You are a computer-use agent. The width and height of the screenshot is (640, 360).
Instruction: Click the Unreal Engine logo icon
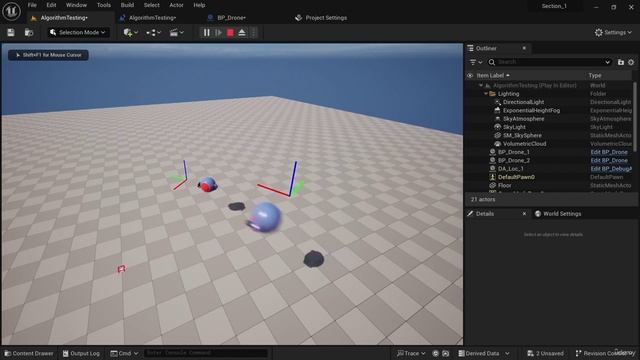pyautogui.click(x=11, y=11)
